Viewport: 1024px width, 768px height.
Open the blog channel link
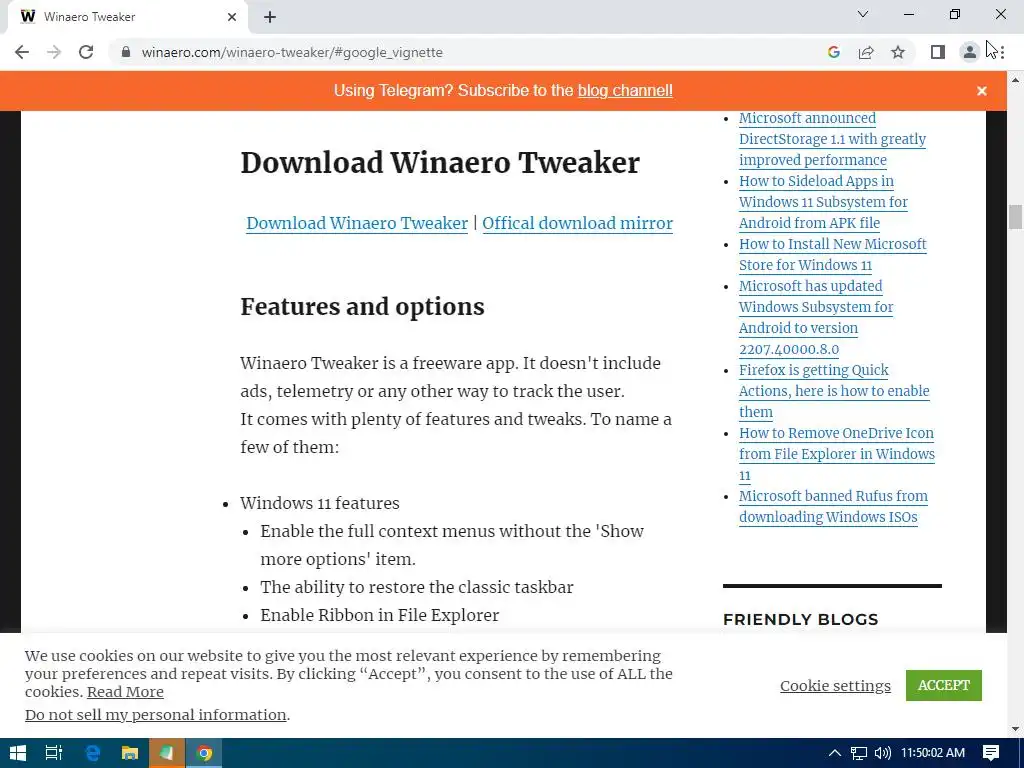pos(625,91)
